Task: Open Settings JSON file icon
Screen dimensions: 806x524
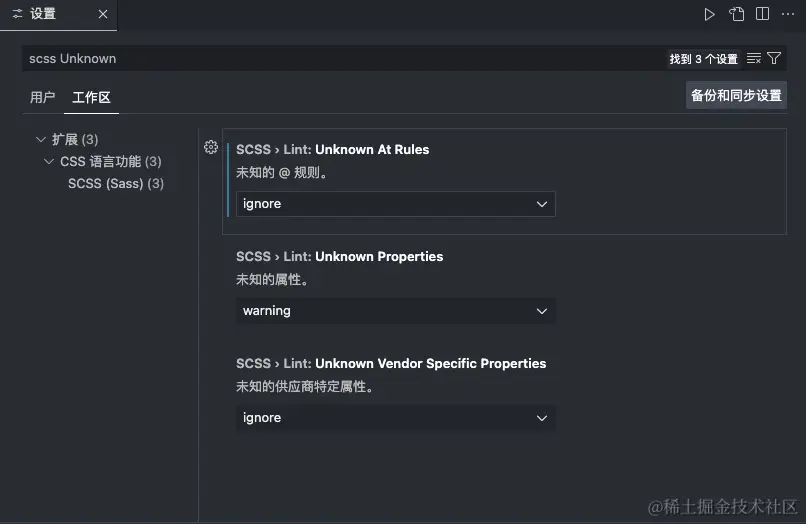Action: 736,14
